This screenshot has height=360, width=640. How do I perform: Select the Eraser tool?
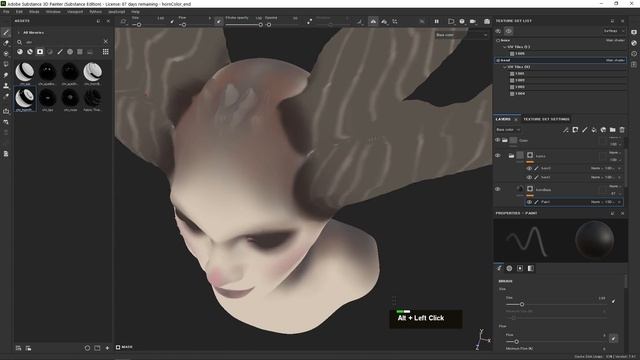6,43
